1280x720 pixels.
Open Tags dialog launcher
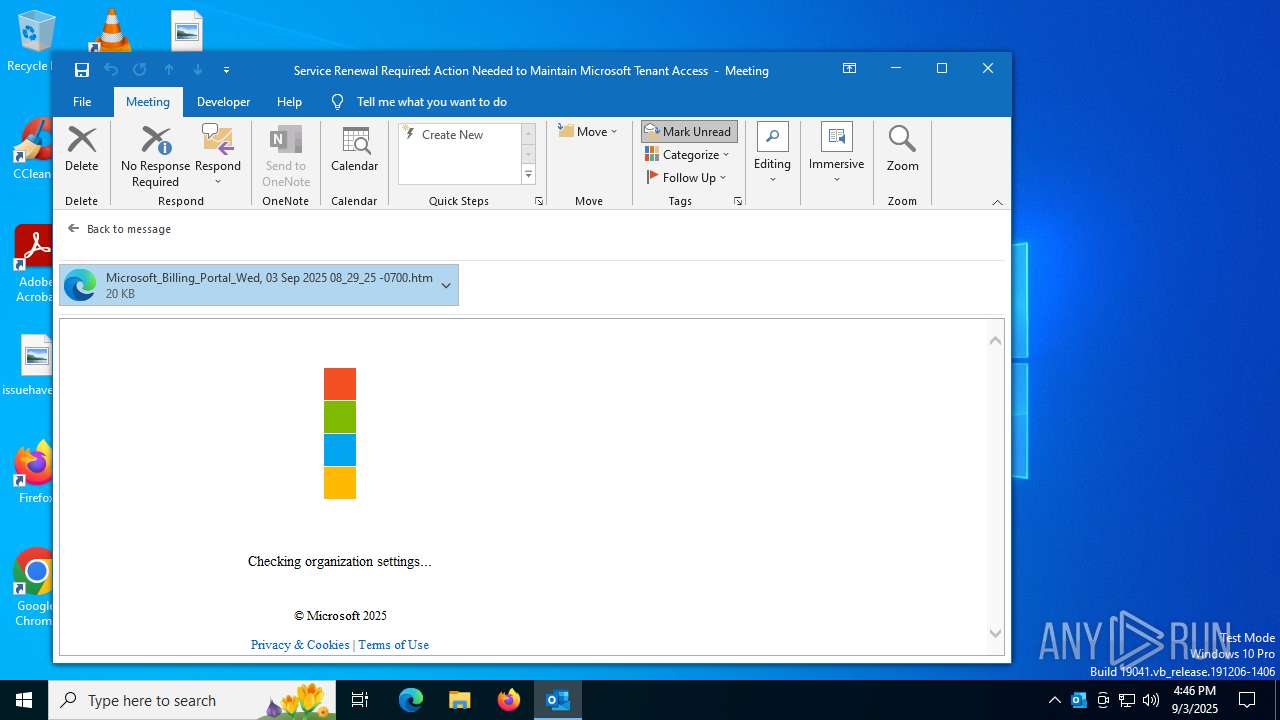point(738,201)
